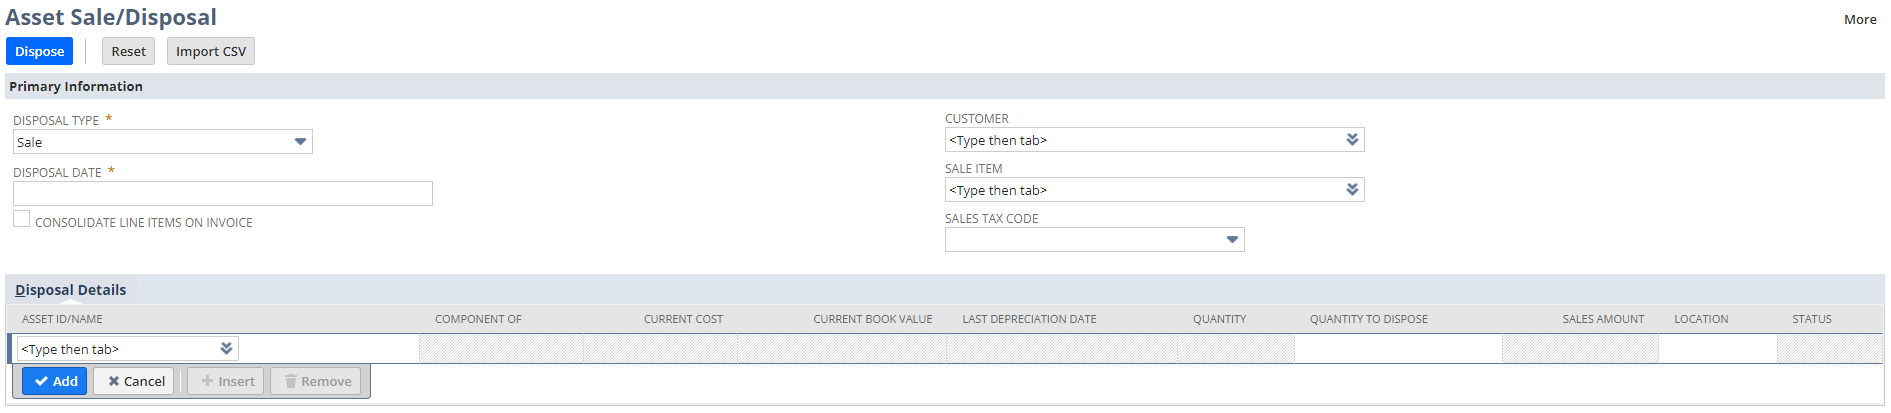Click the blue Dispose button
Screen dimensions: 1891x413
[x=39, y=51]
